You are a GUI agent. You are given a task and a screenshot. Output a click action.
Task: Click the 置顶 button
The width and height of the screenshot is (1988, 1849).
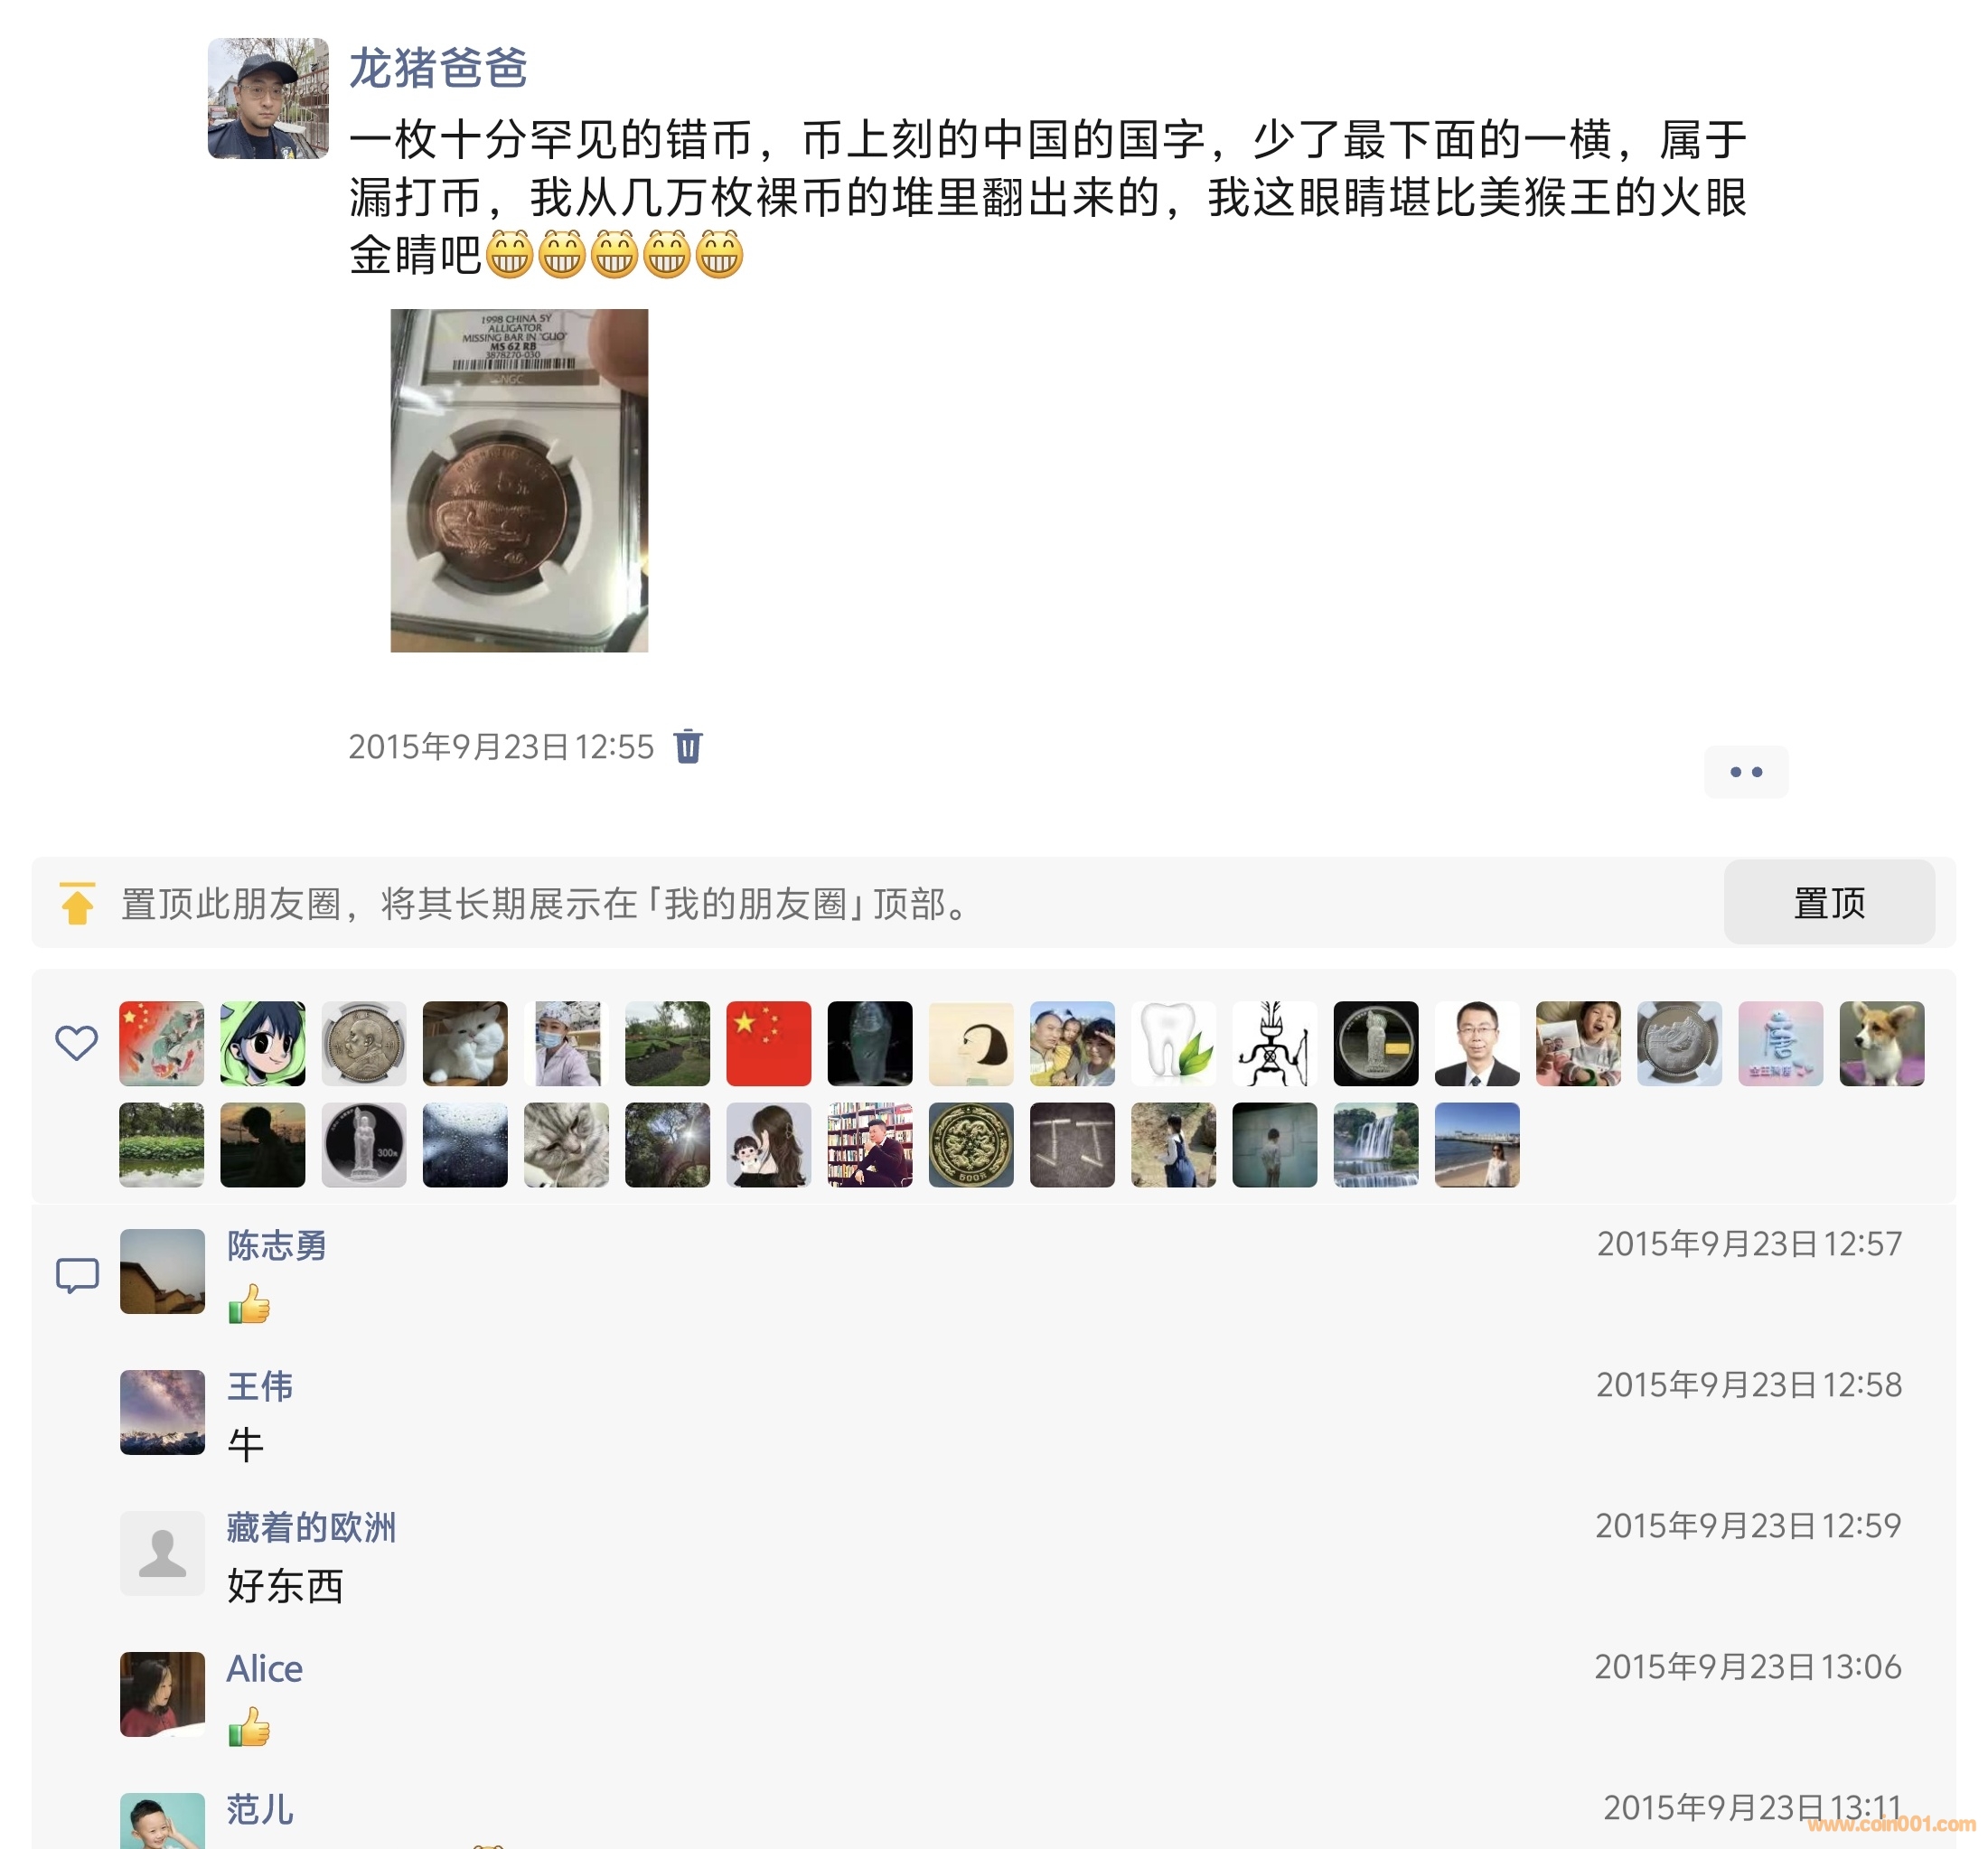coord(1829,902)
